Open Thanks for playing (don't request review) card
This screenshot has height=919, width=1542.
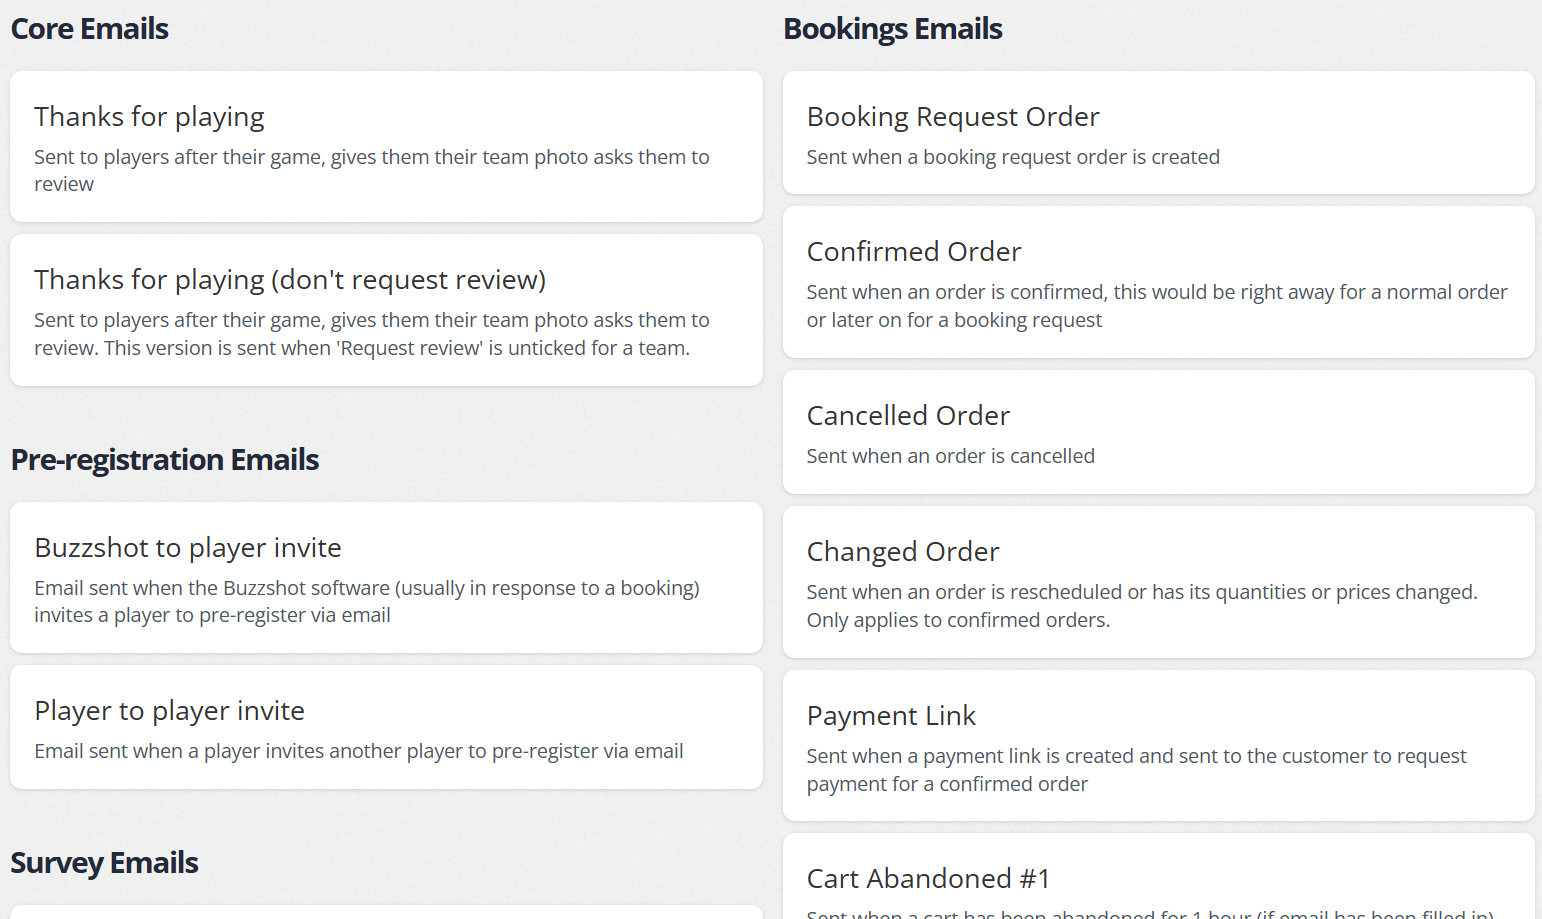(x=386, y=310)
